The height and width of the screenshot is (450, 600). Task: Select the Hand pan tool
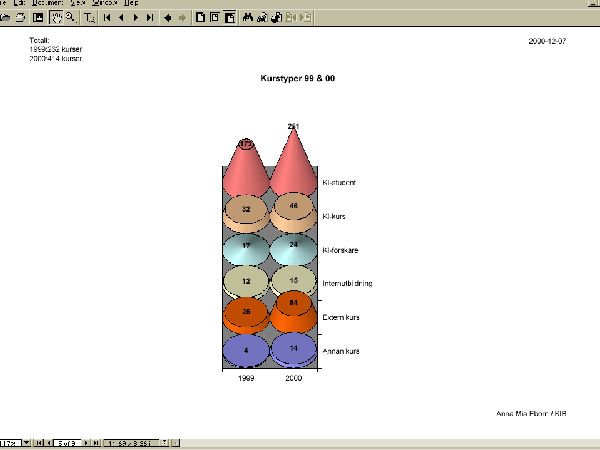point(56,17)
